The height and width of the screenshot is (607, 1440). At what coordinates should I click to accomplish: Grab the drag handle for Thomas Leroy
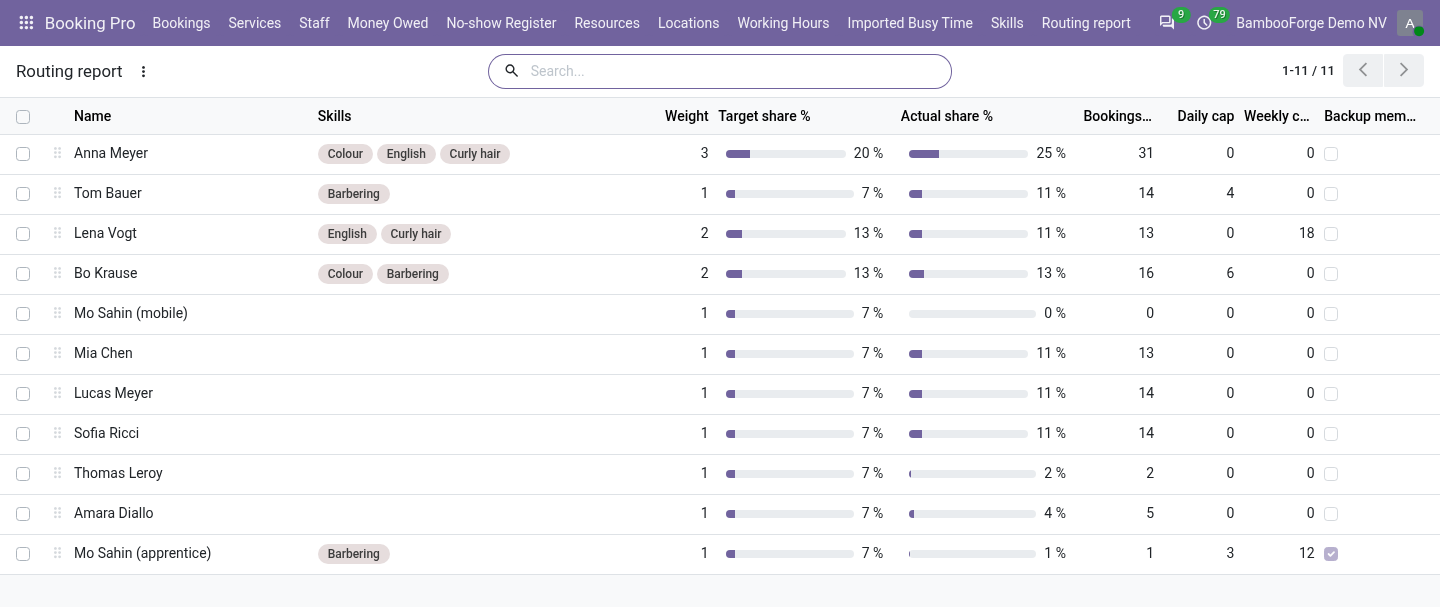(x=57, y=473)
